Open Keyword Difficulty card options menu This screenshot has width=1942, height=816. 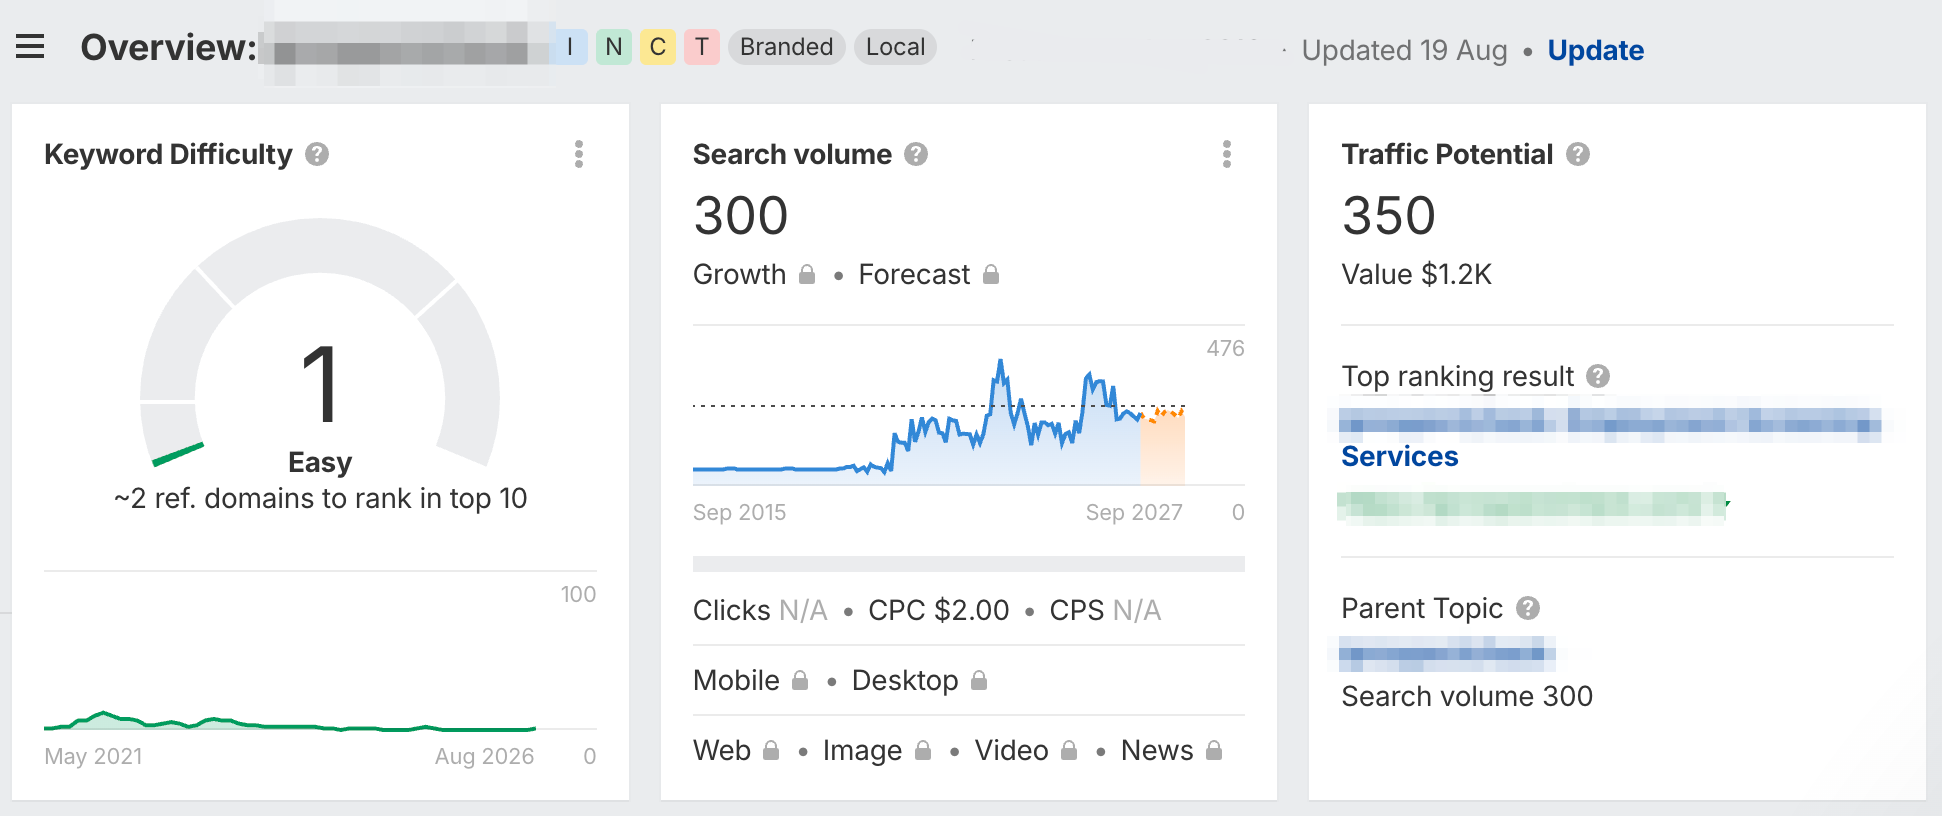579,154
